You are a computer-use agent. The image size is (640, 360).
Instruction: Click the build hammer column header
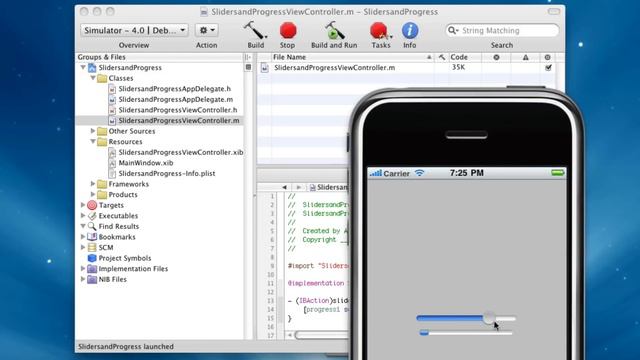441,57
